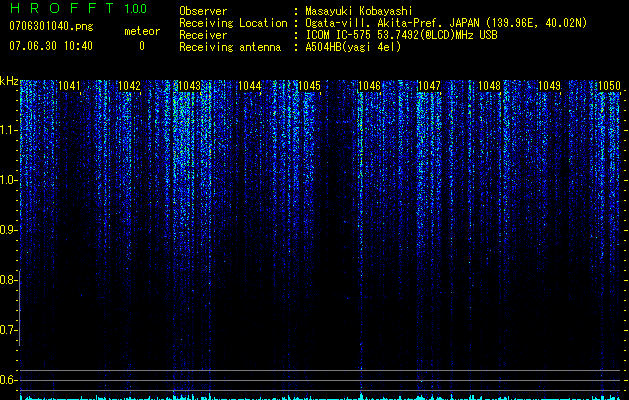Click the 1050 time marker
Screen dimensions: 629x400
pyautogui.click(x=609, y=86)
